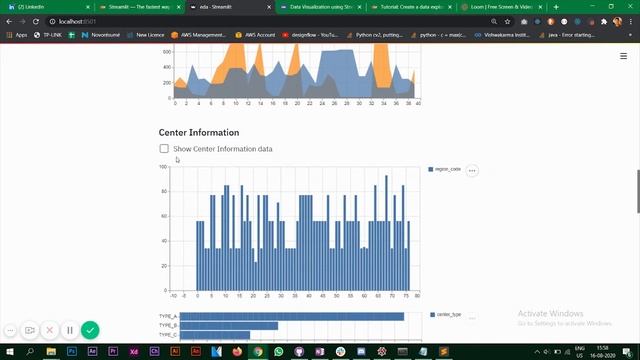Screen dimensions: 640x360
Task: Open Novoresumé bookmark
Action: (x=101, y=35)
